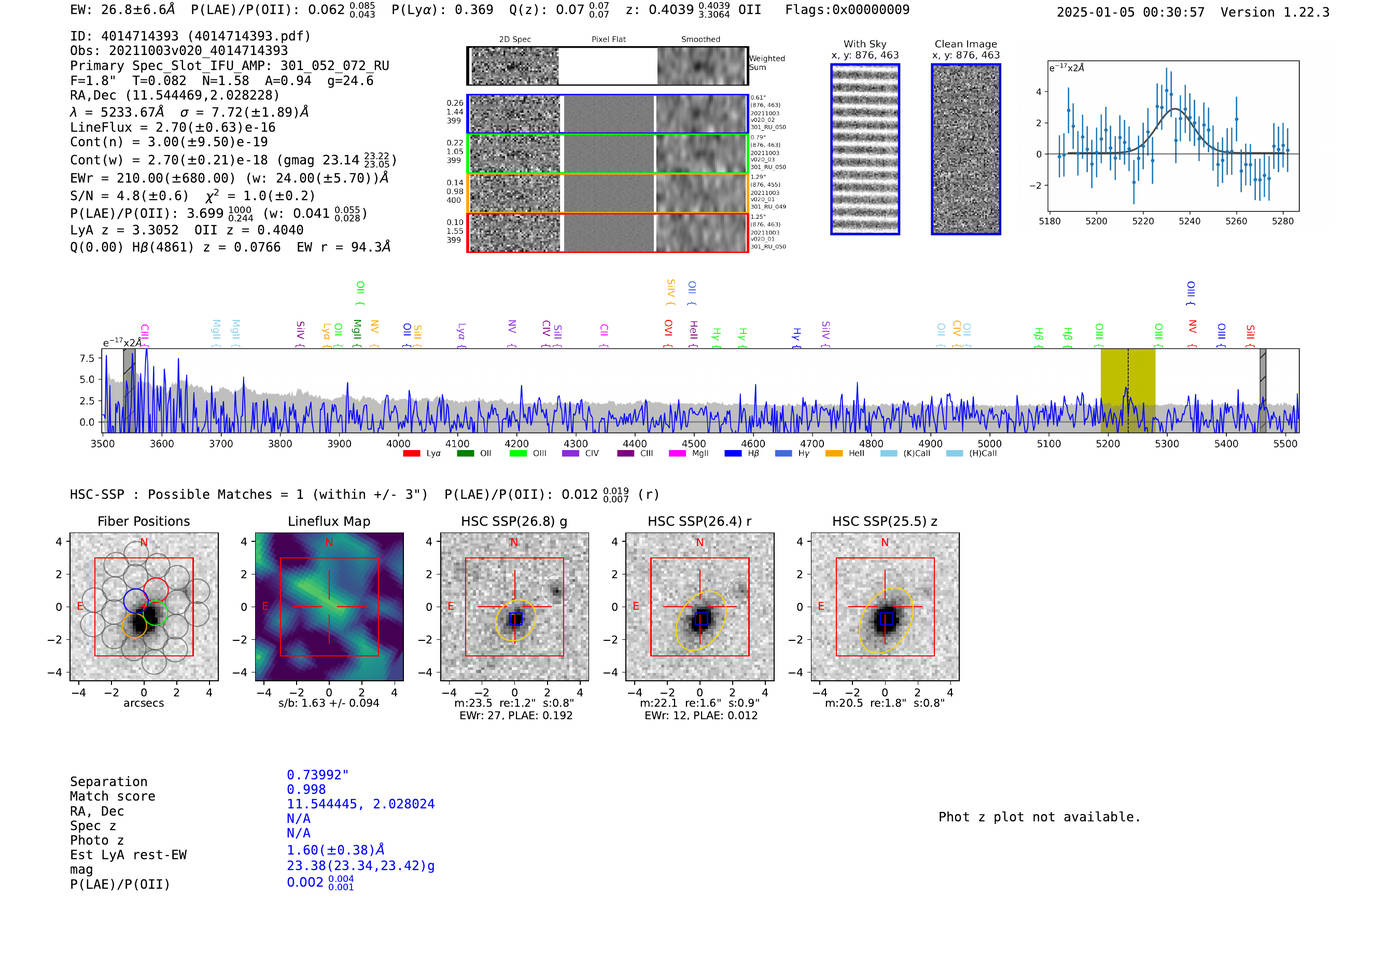The width and height of the screenshot is (1400, 953).
Task: Open the Fiber Positions image
Action: (144, 607)
